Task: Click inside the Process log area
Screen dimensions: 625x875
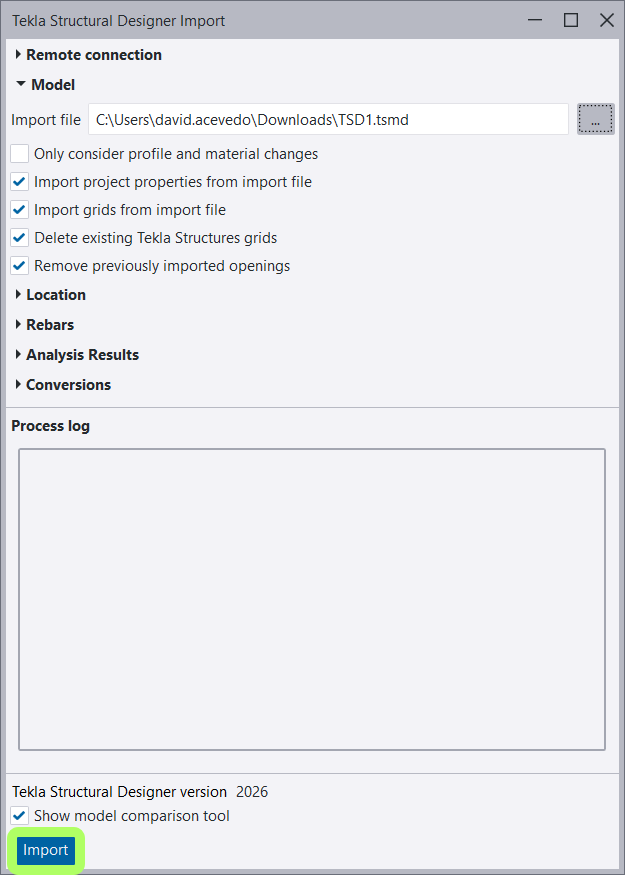Action: pos(312,599)
